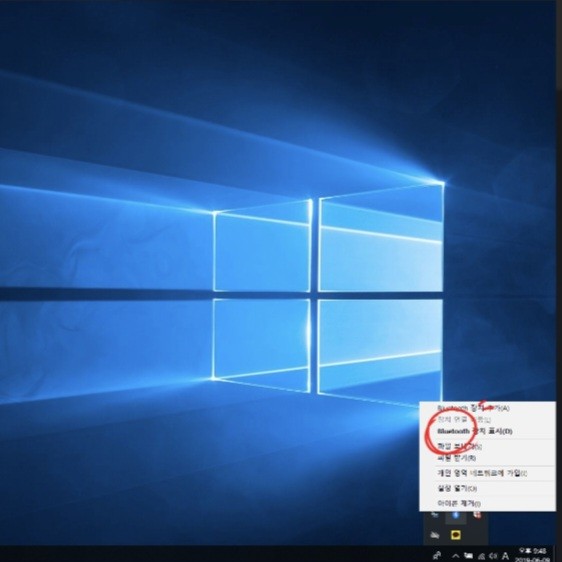The height and width of the screenshot is (562, 562).
Task: Open the network Wi-Fi taskbar icon
Action: 481,556
